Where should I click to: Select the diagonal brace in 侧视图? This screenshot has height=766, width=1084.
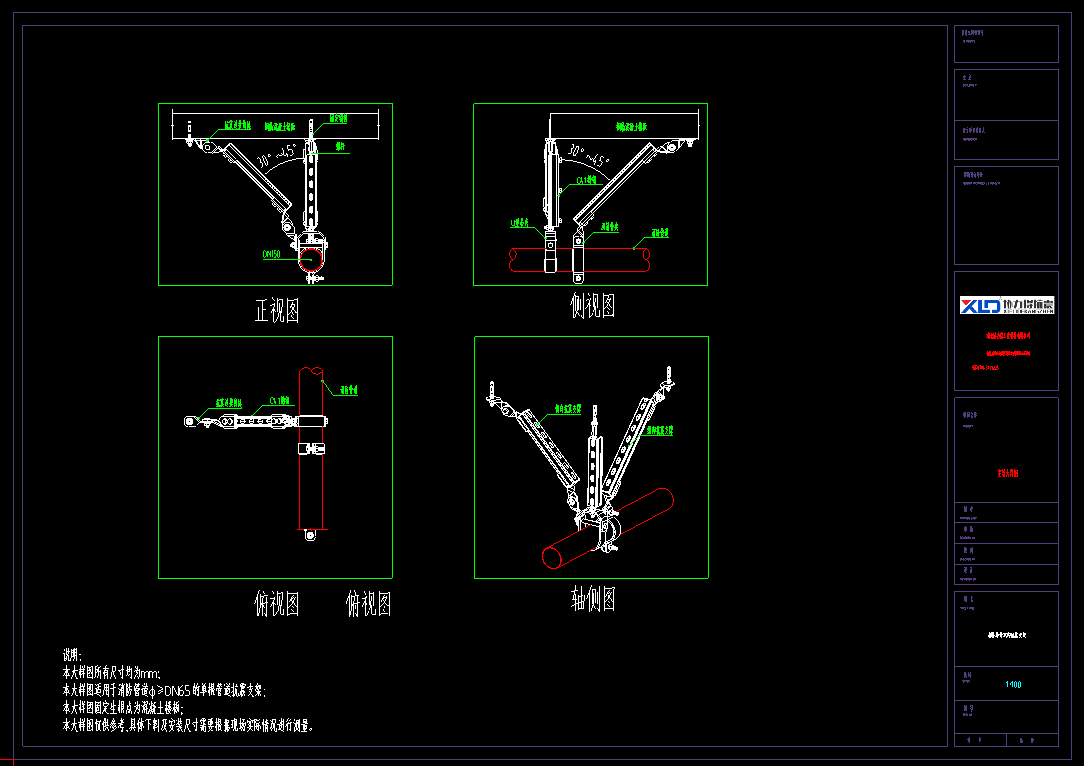615,183
